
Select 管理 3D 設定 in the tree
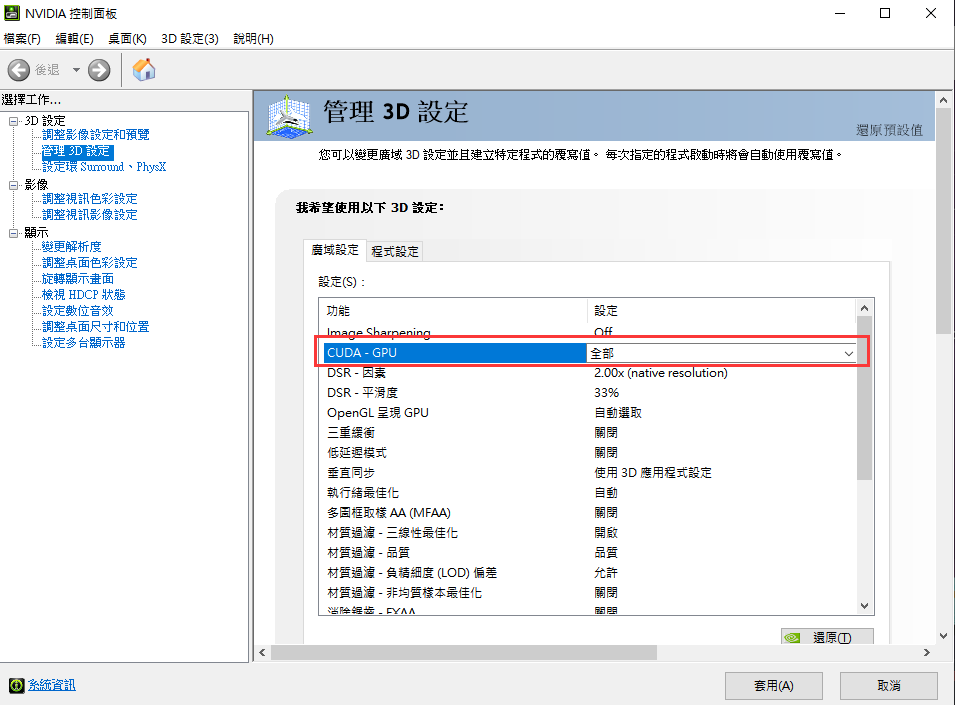click(76, 151)
